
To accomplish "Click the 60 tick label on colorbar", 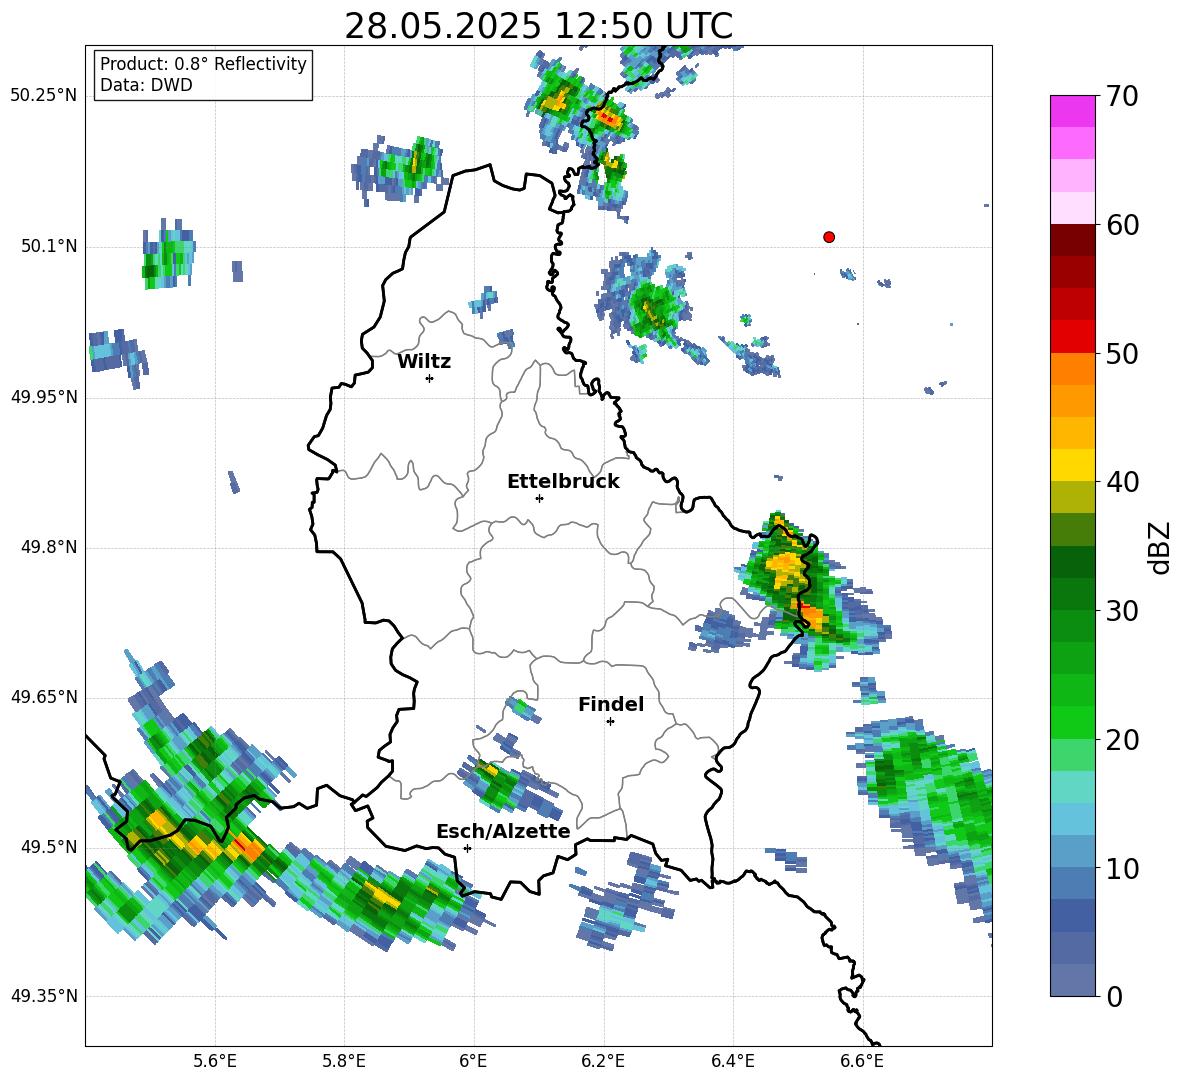I will pos(1122,225).
